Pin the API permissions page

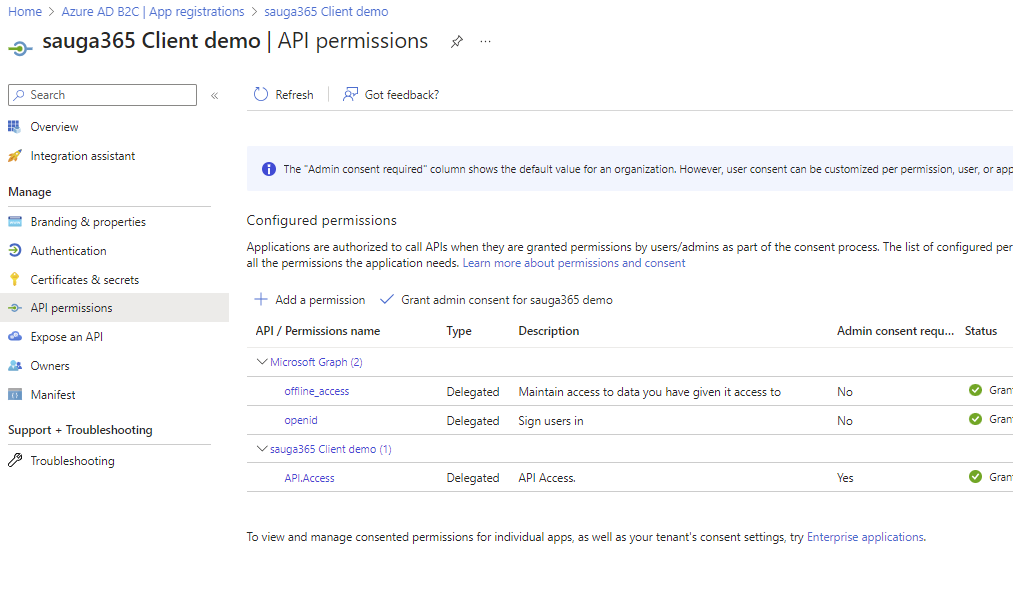pyautogui.click(x=457, y=41)
